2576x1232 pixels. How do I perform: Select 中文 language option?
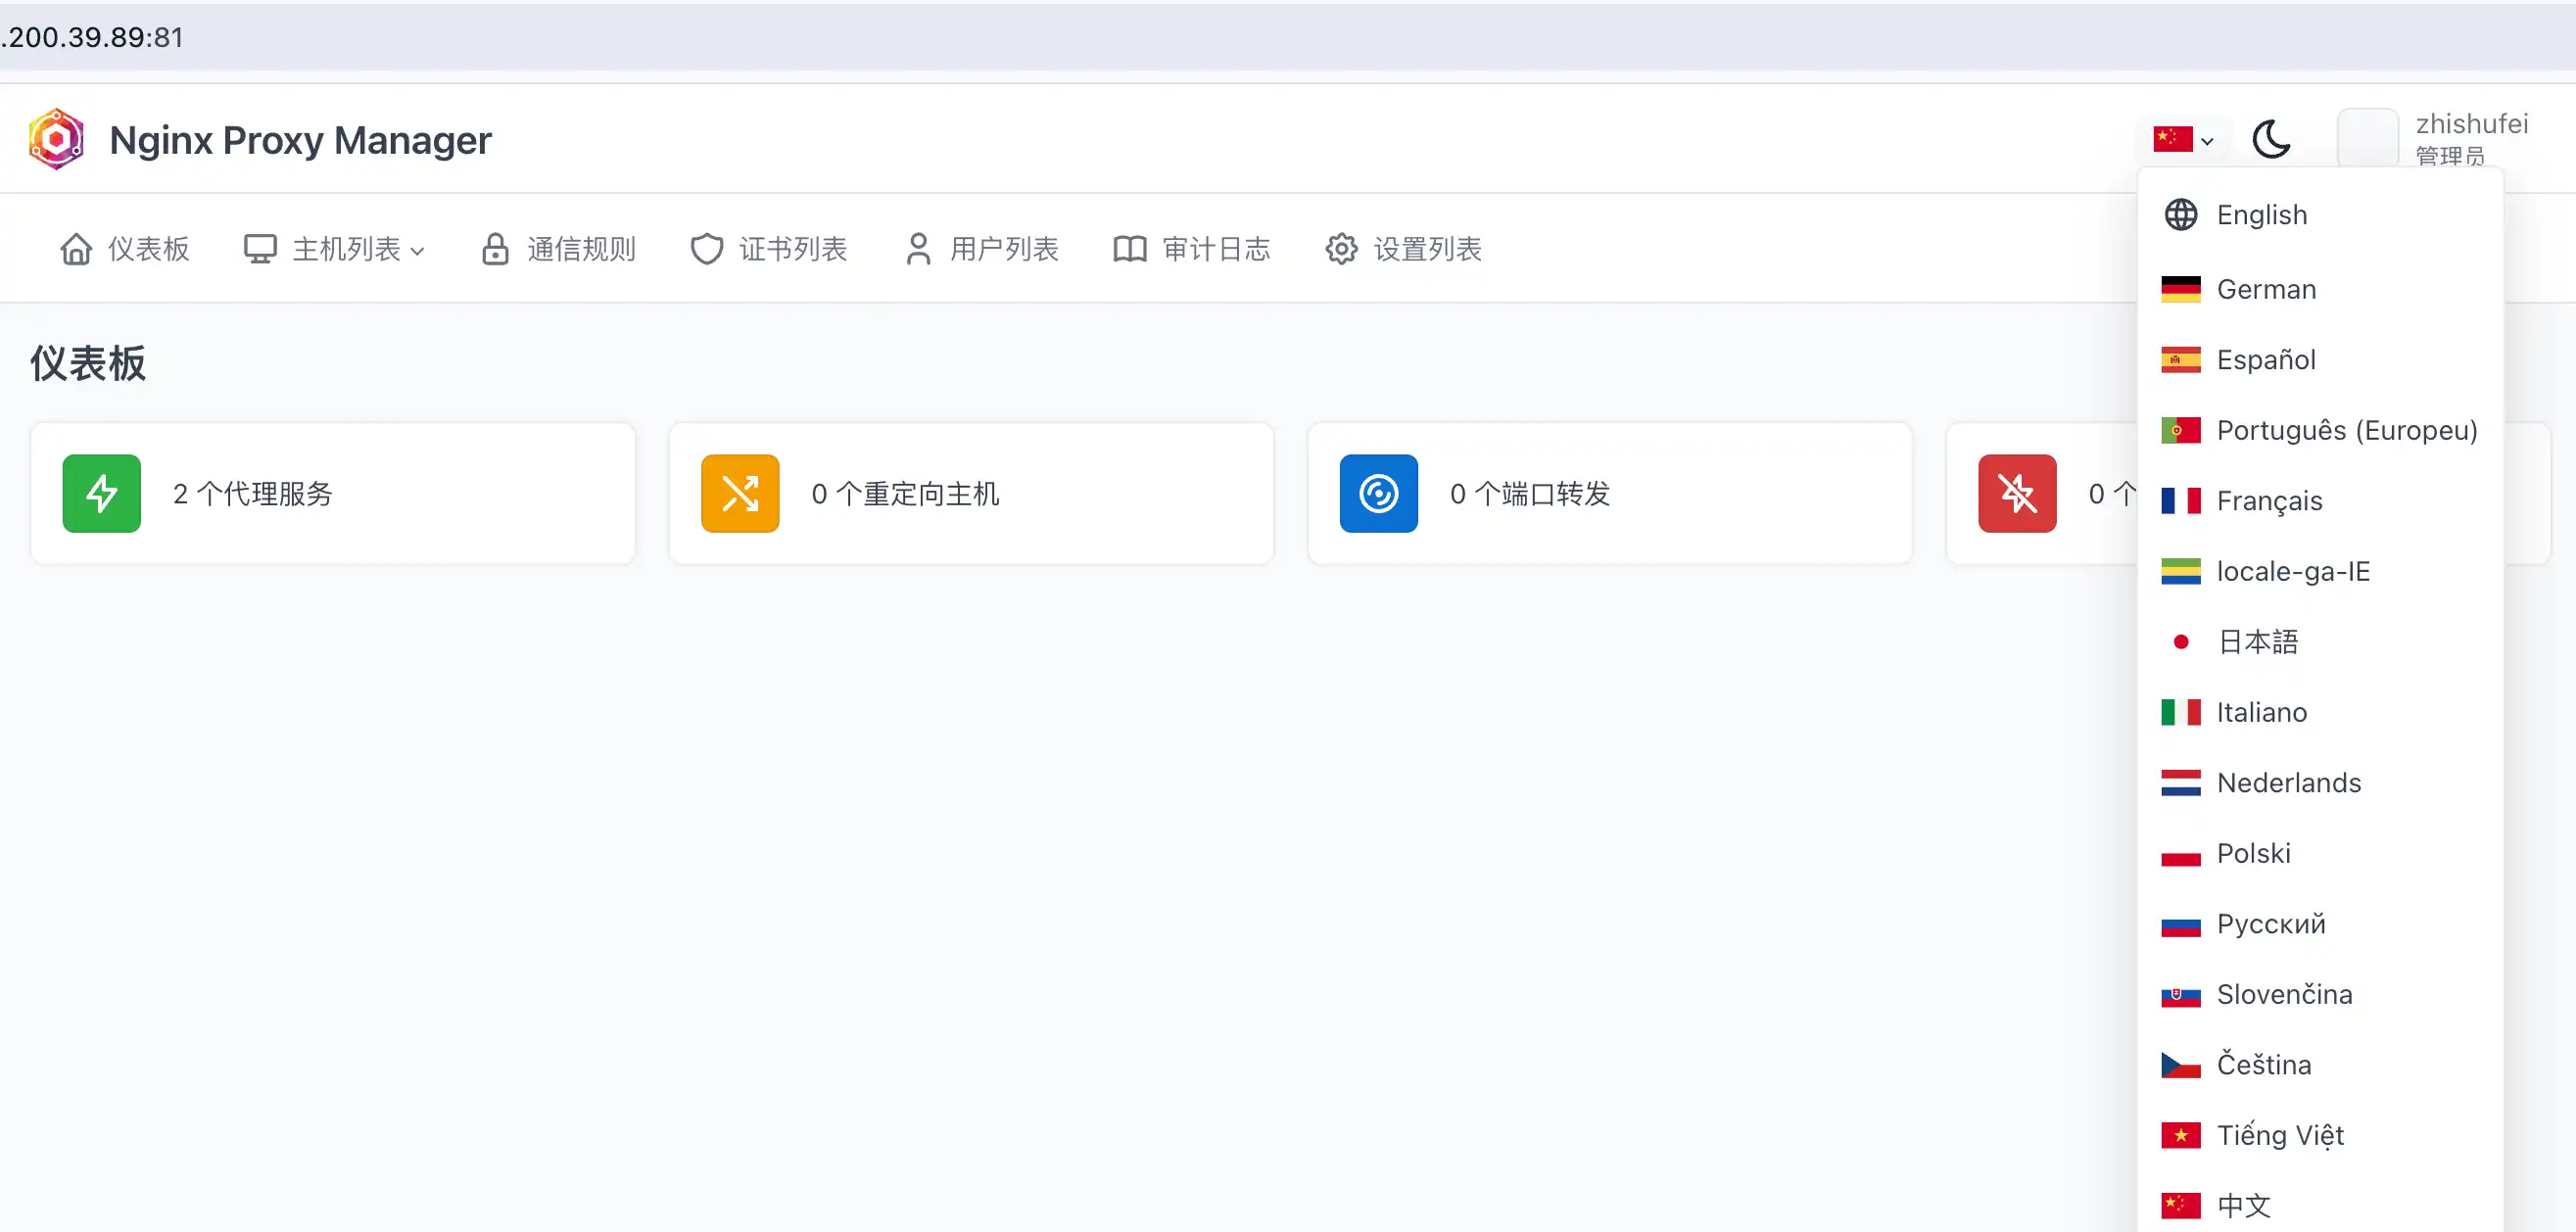coord(2320,1205)
